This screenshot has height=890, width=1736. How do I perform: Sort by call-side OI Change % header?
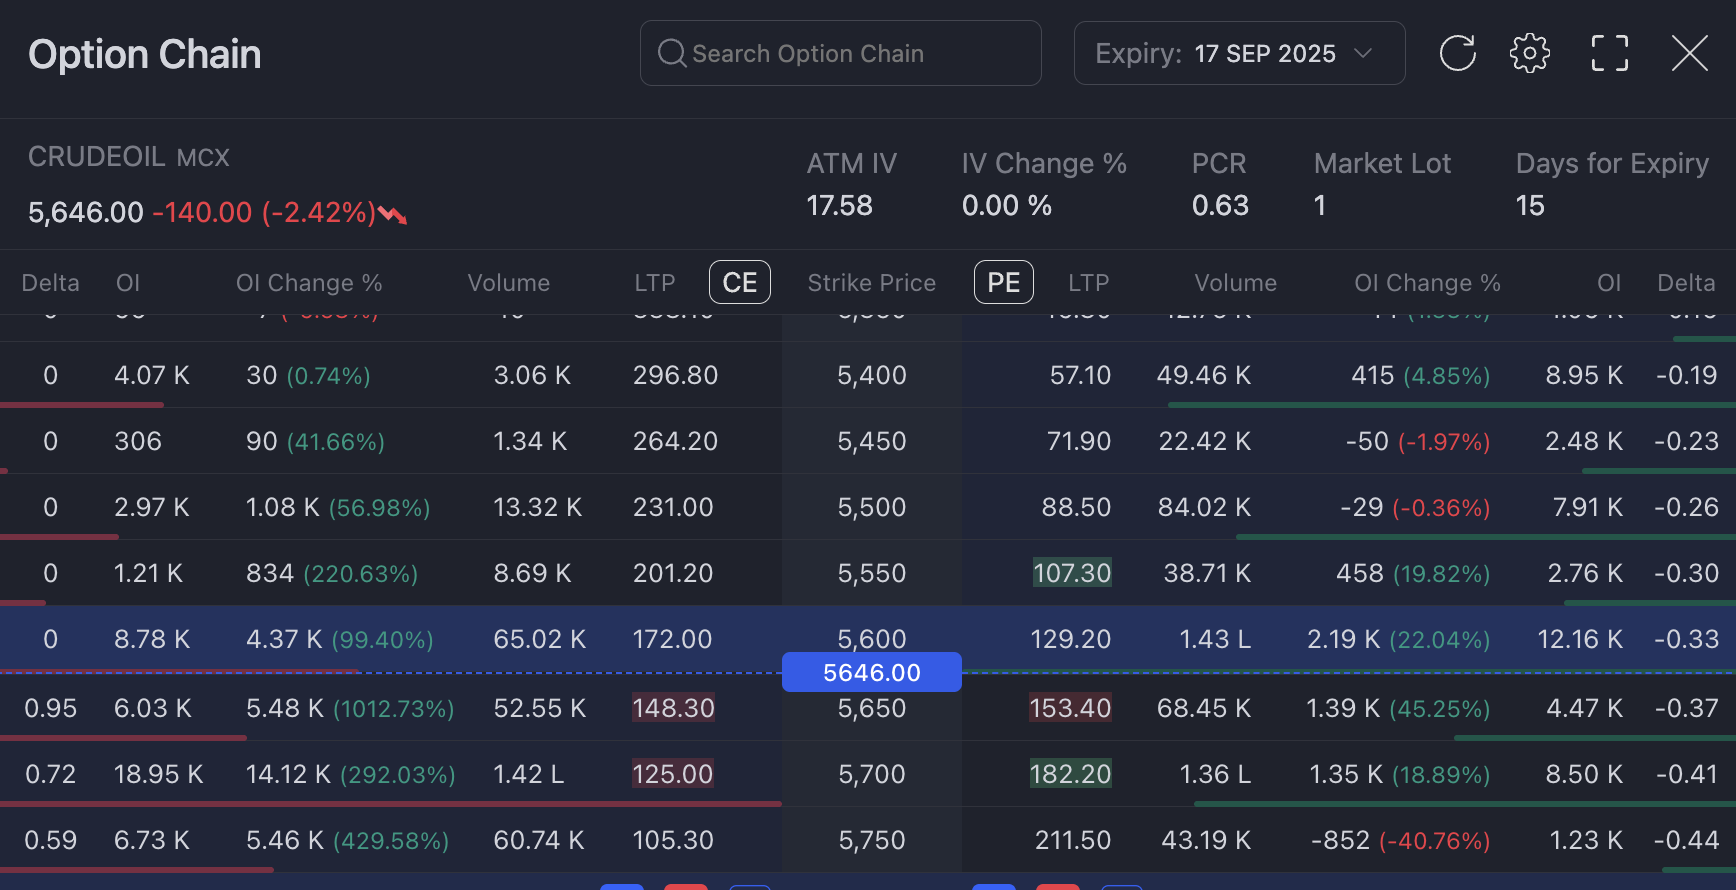[x=309, y=283]
